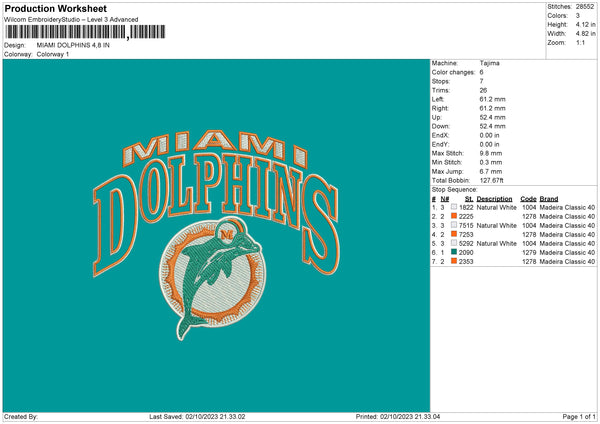Click the 'Brand' column header
Image resolution: width=600 pixels, height=424 pixels.
click(x=549, y=199)
